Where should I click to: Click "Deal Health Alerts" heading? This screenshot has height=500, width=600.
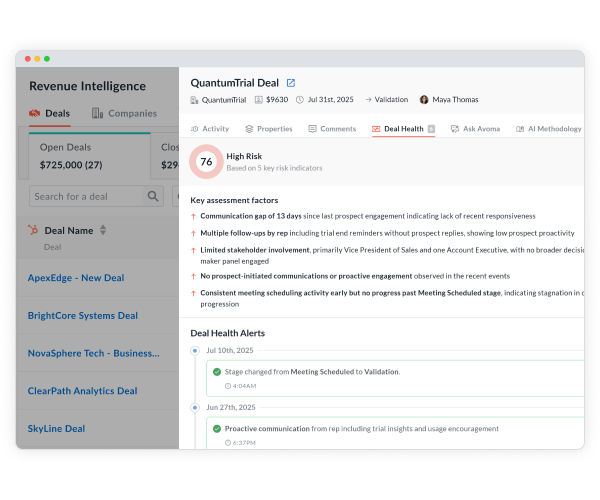pos(228,333)
